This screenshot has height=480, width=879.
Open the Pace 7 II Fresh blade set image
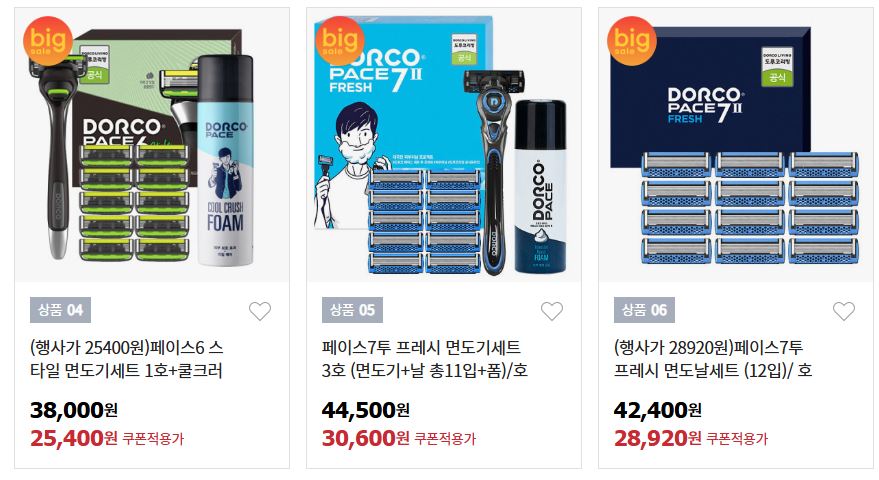[x=736, y=145]
